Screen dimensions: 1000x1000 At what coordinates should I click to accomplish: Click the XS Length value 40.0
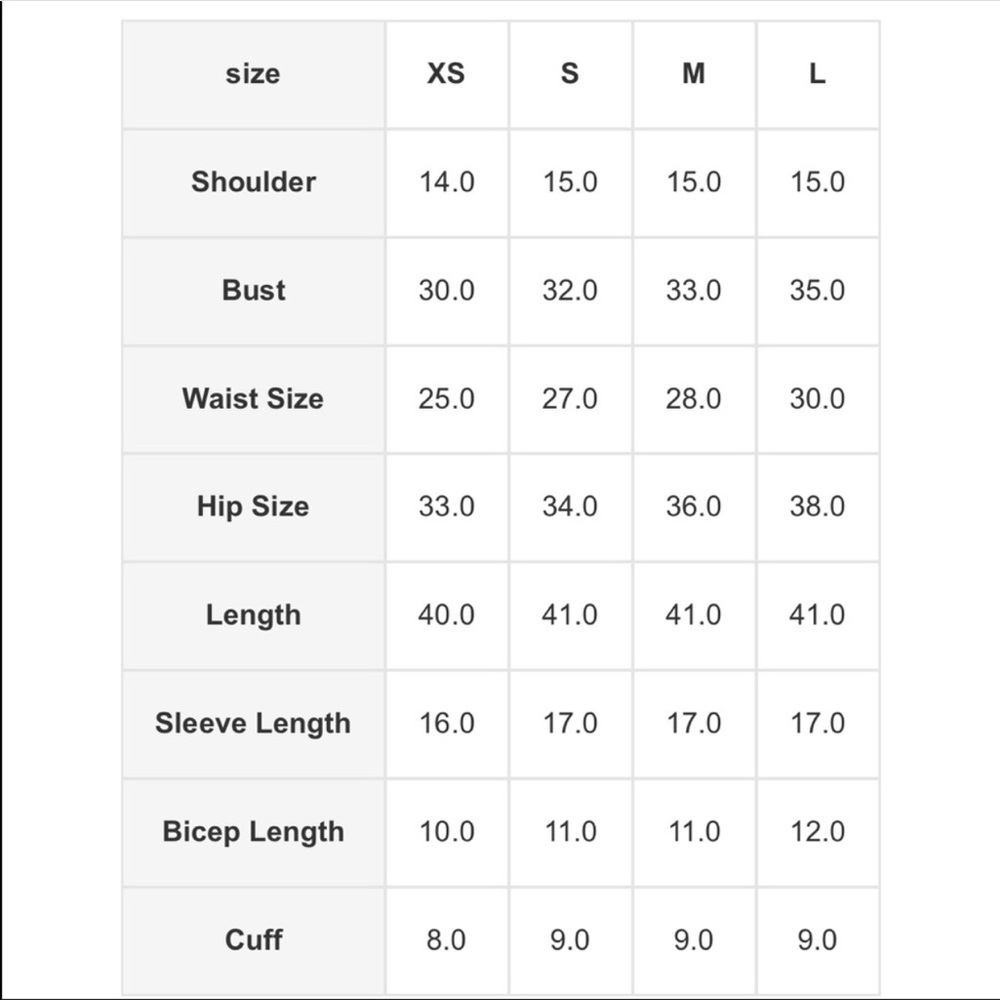pos(446,615)
